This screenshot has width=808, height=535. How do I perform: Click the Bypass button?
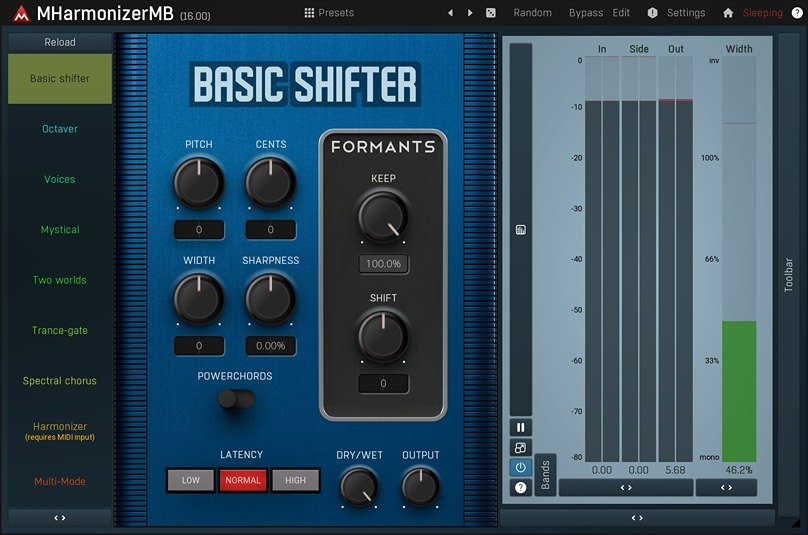coord(586,13)
